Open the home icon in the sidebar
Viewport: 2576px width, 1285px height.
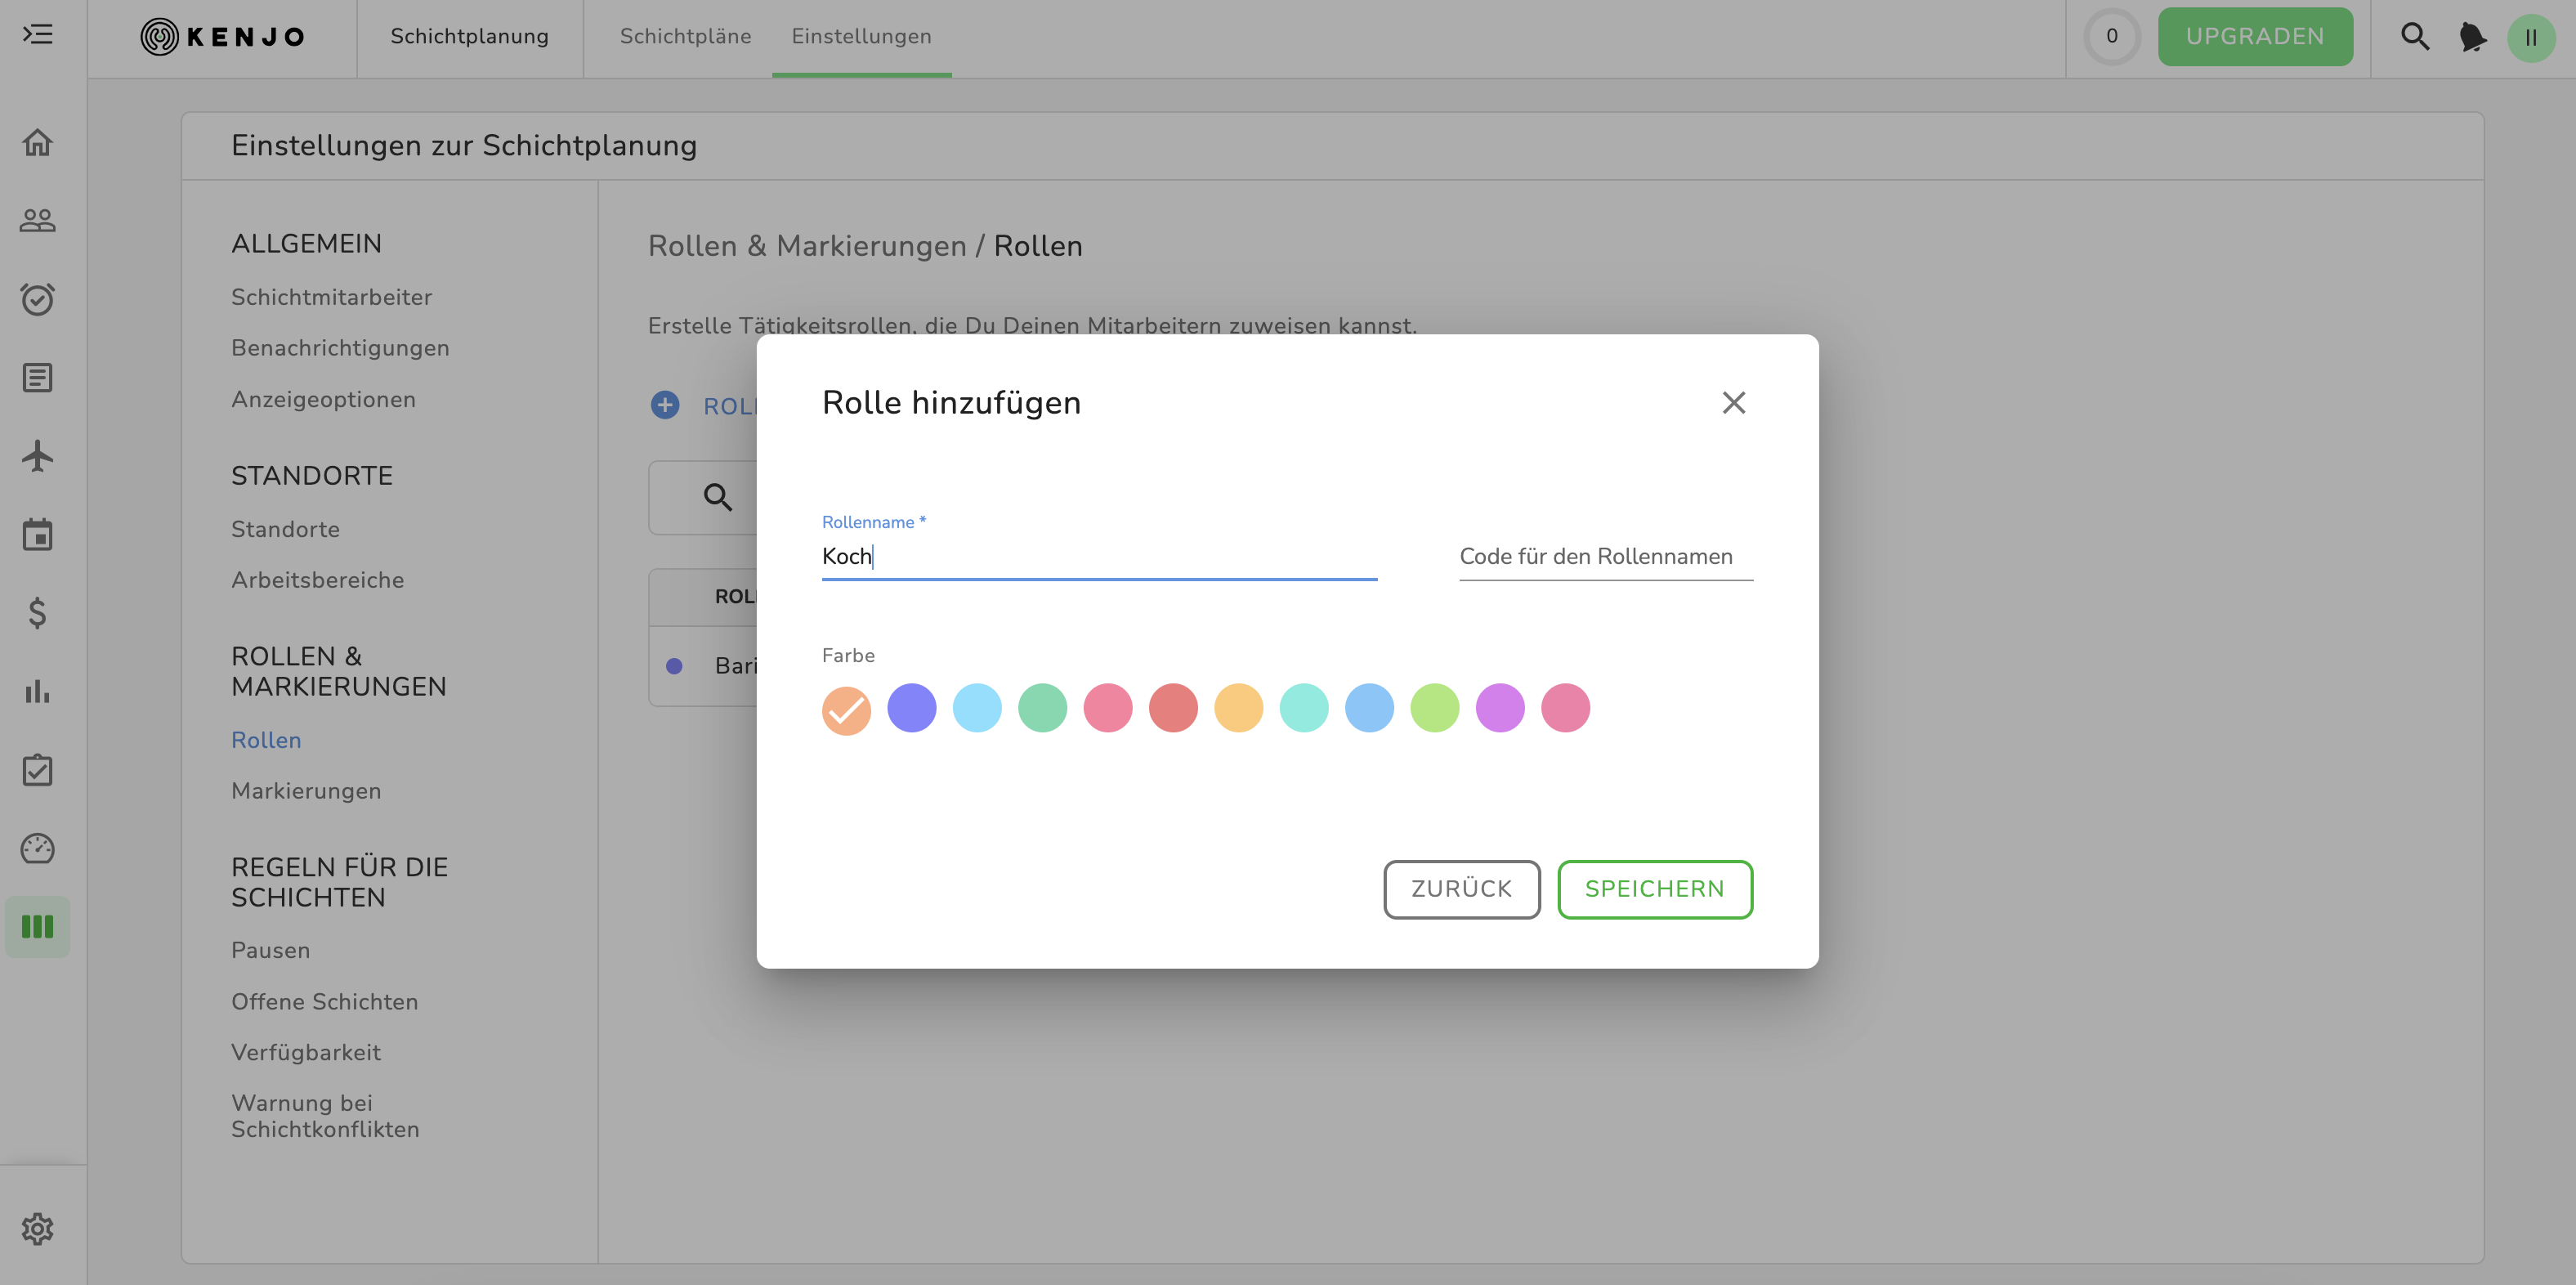[x=37, y=142]
